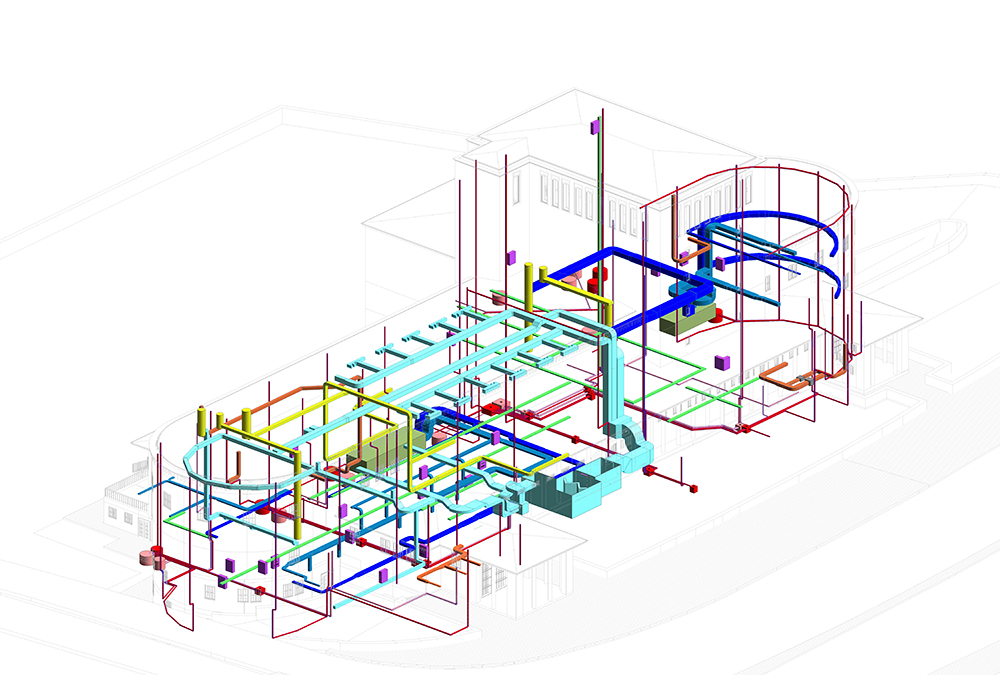
Task: Select the isolated red box at far right pipe end
Action: [691, 488]
